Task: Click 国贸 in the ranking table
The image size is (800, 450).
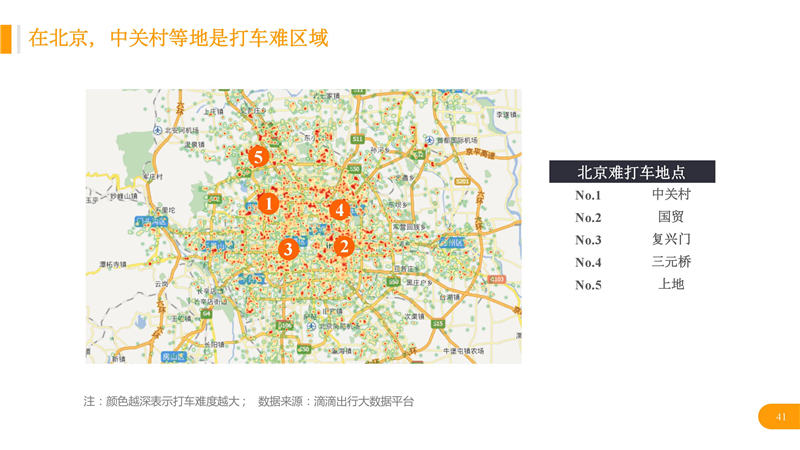Action: click(x=671, y=217)
